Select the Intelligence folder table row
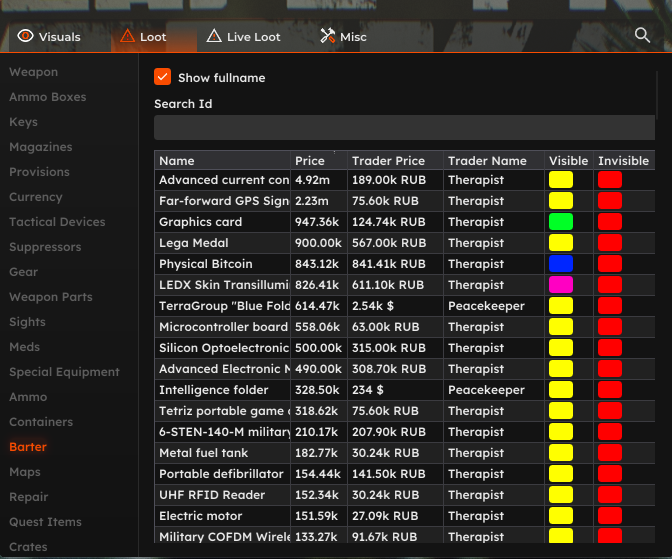The width and height of the screenshot is (672, 559). pyautogui.click(x=404, y=390)
